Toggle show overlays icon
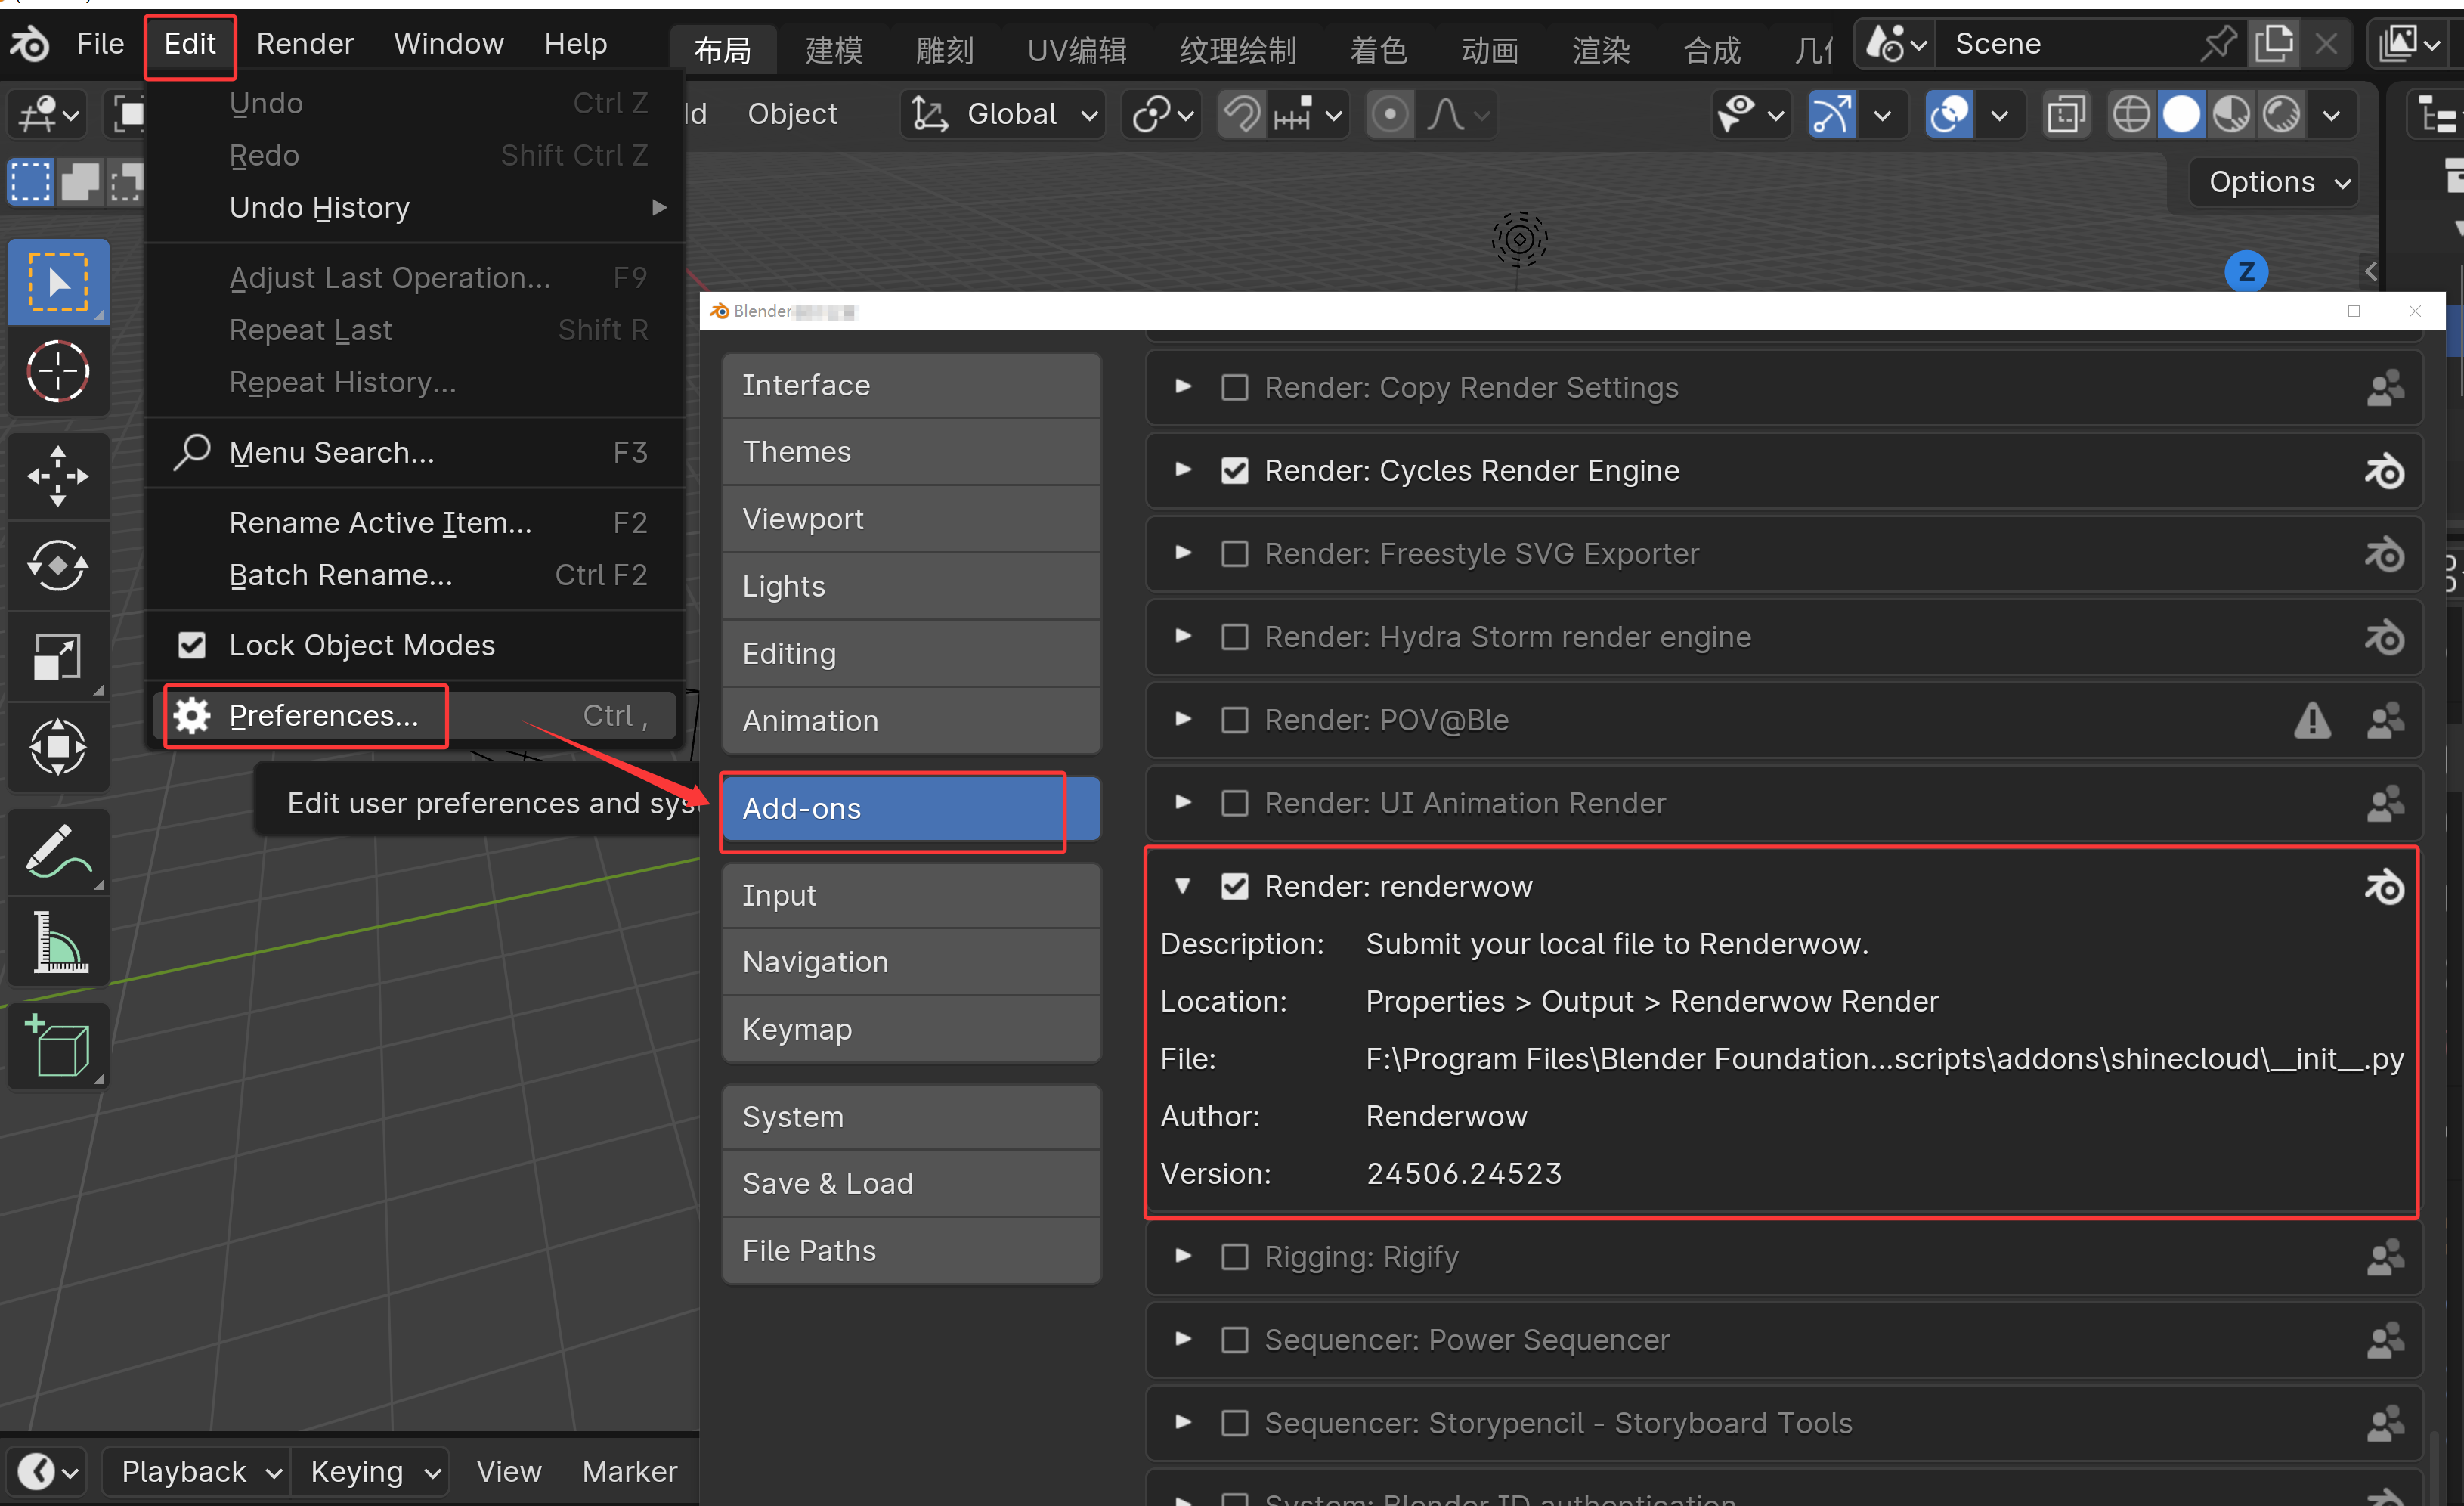Image resolution: width=2464 pixels, height=1506 pixels. [x=1949, y=114]
